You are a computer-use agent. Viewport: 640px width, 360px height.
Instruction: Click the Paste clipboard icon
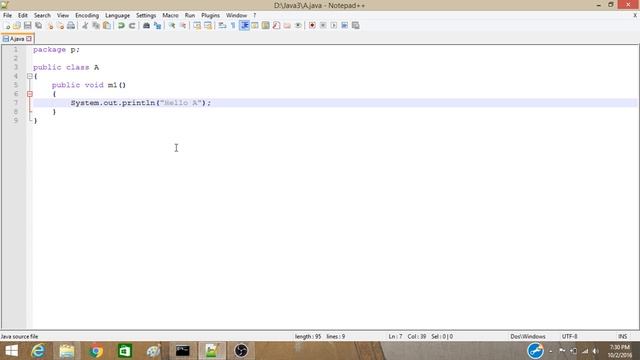[107, 26]
